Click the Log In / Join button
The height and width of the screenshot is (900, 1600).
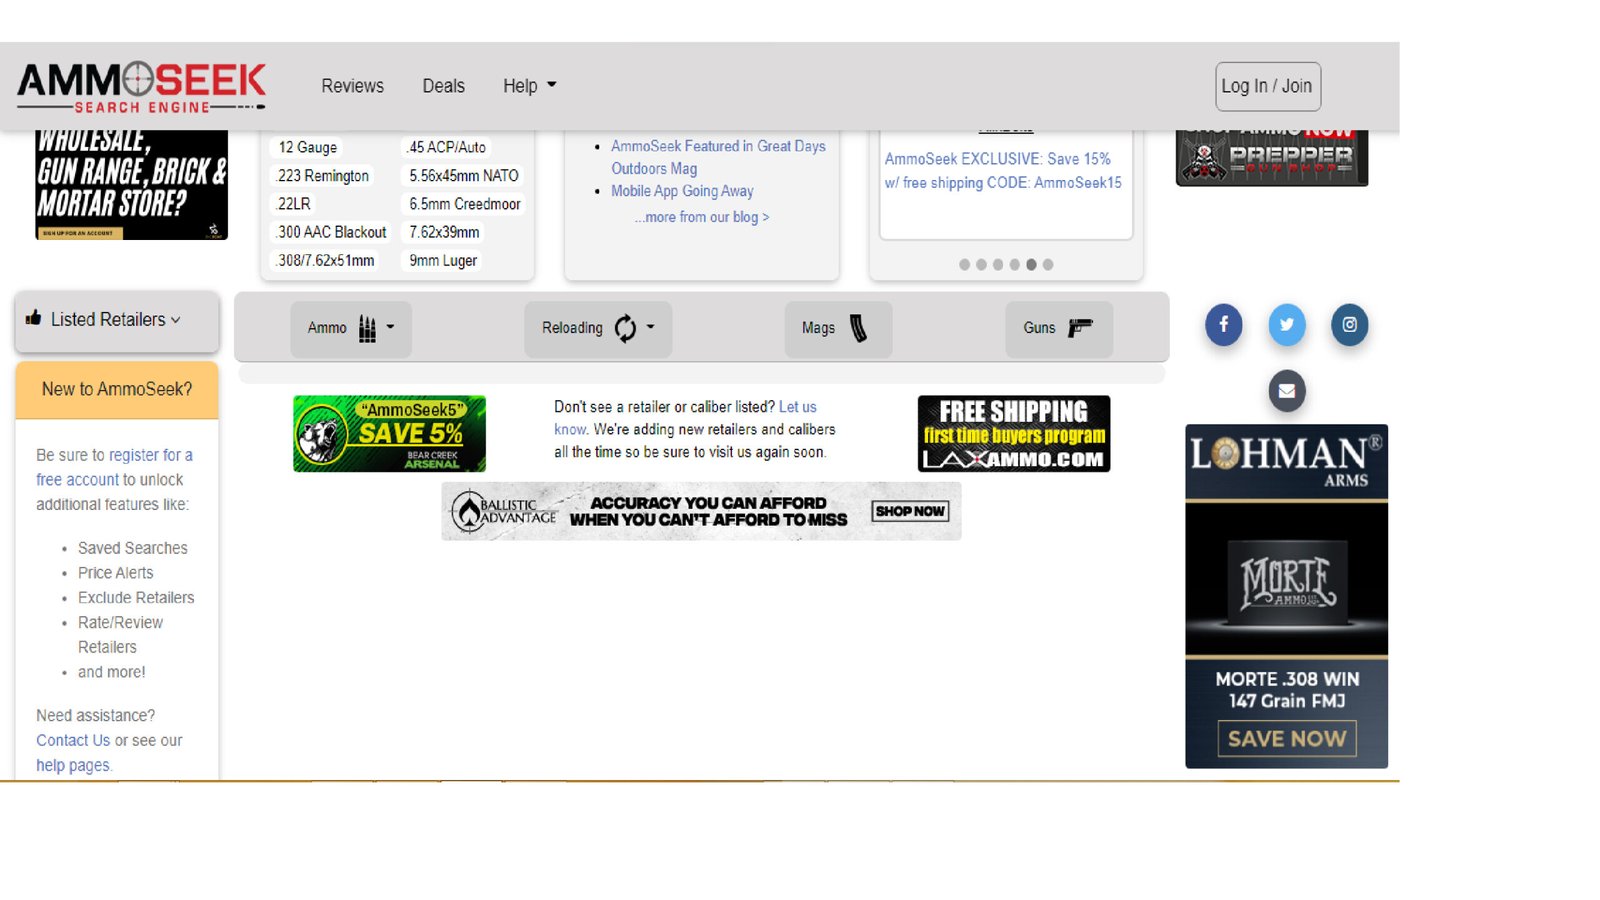1268,86
